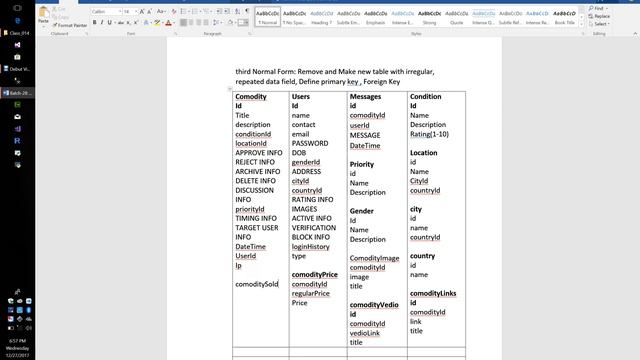Apply the Heading 1 style

click(x=322, y=17)
